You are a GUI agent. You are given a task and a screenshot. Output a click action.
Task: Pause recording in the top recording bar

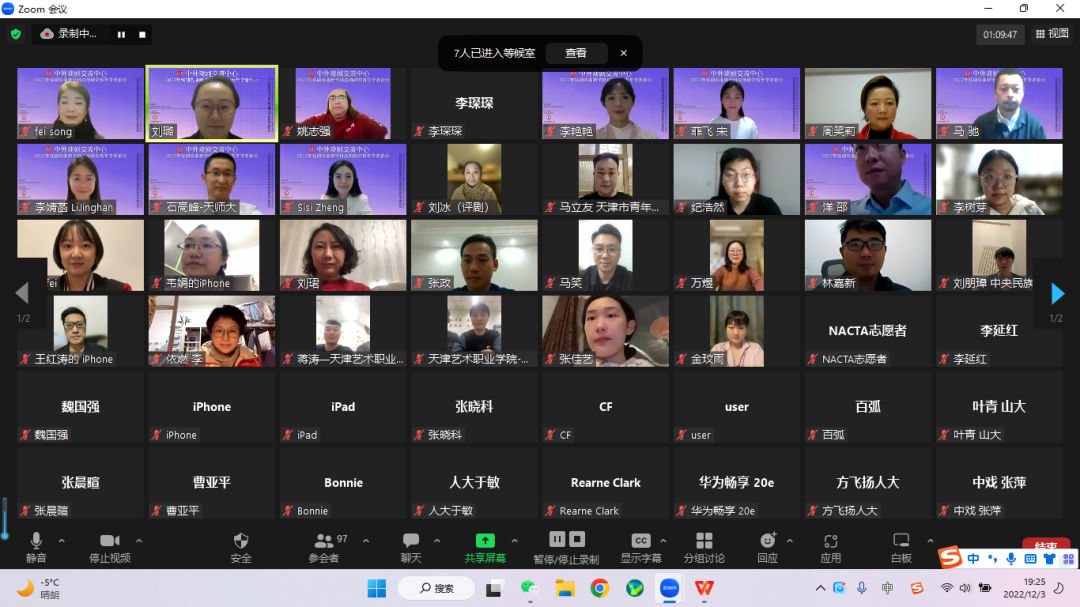click(x=122, y=34)
